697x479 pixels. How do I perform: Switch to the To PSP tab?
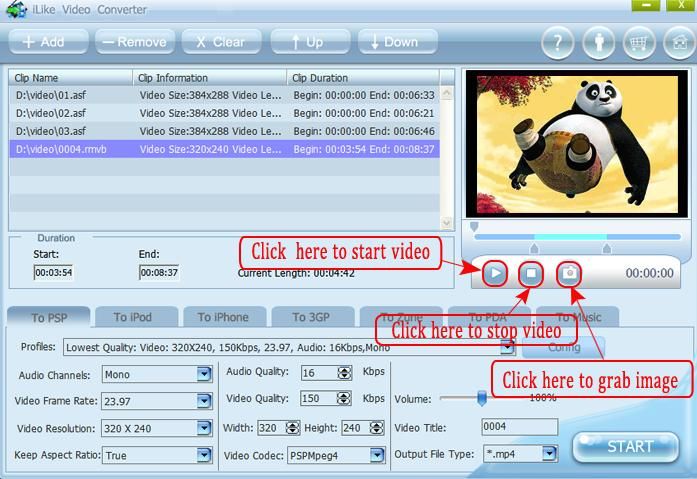point(49,317)
